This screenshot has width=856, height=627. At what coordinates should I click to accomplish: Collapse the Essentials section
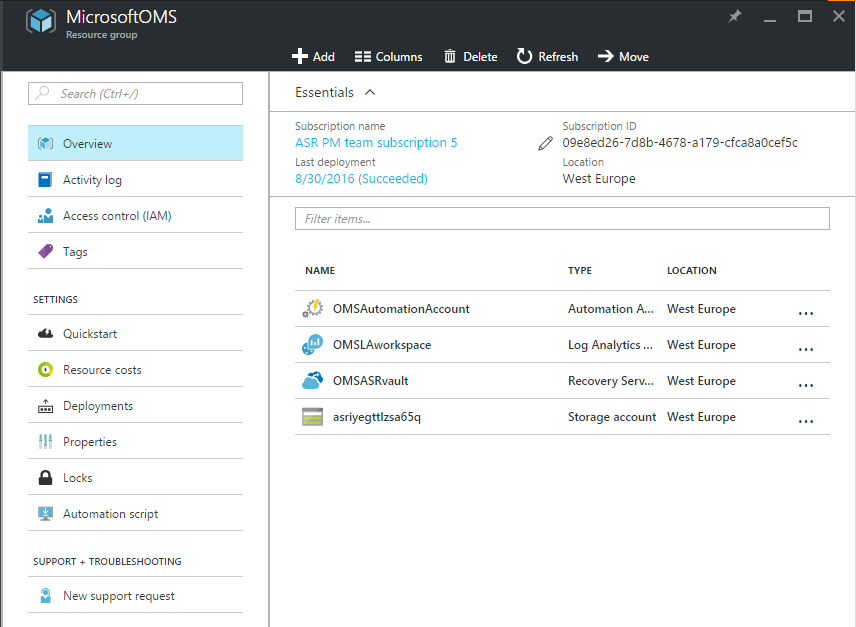pos(370,92)
